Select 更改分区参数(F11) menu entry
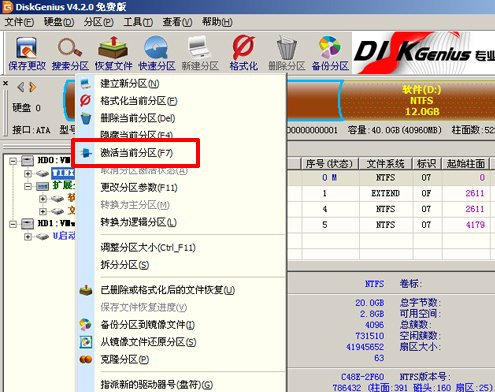The height and width of the screenshot is (392, 495). tap(181, 188)
